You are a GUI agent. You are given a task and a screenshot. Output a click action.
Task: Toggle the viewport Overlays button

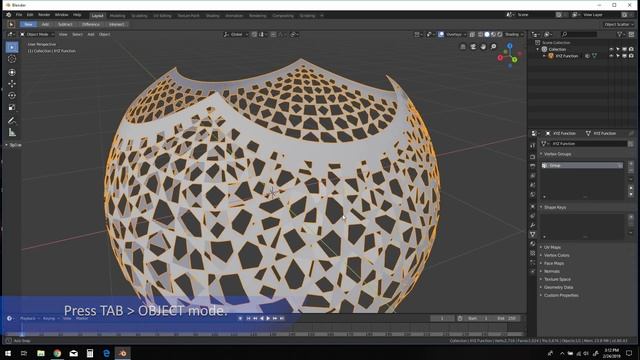441,34
